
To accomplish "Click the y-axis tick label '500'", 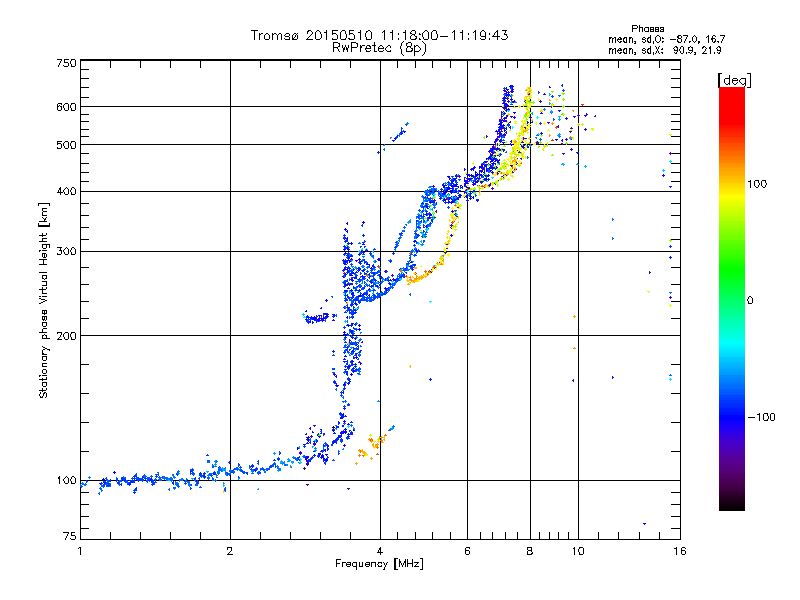I will point(66,145).
